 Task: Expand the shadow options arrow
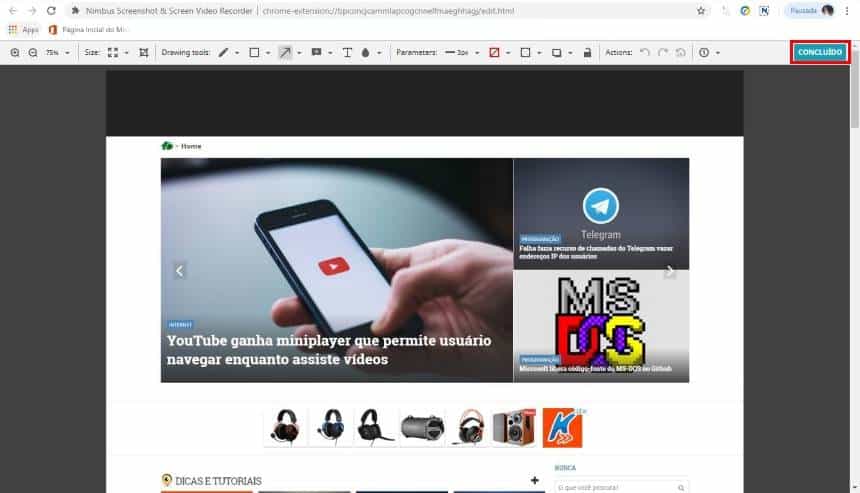[570, 53]
